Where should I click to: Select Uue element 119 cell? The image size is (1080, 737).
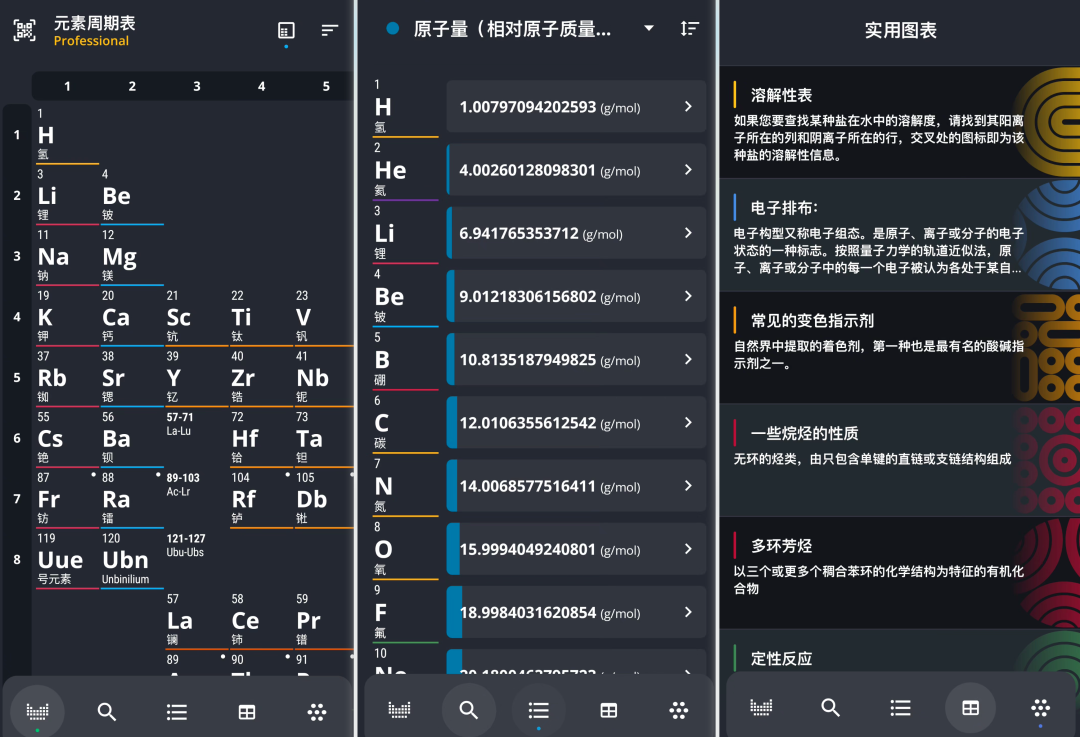pyautogui.click(x=67, y=559)
